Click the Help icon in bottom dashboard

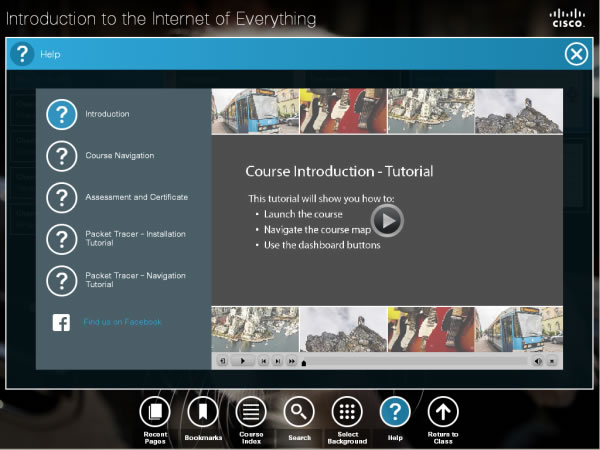(395, 411)
